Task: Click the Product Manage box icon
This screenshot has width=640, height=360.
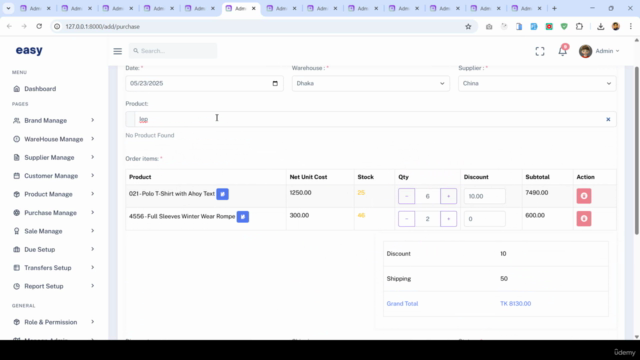Action: coord(16,194)
